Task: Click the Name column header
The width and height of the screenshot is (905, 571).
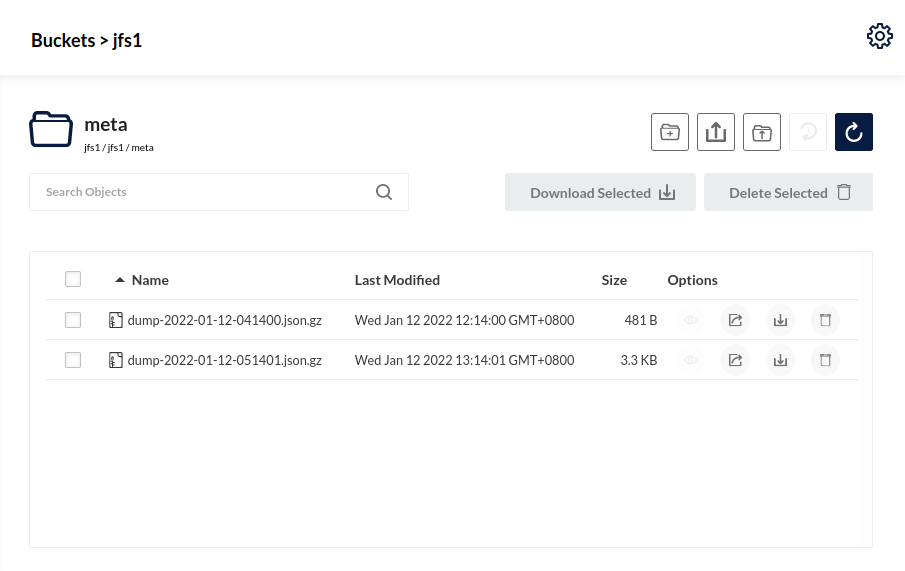Action: (x=150, y=280)
